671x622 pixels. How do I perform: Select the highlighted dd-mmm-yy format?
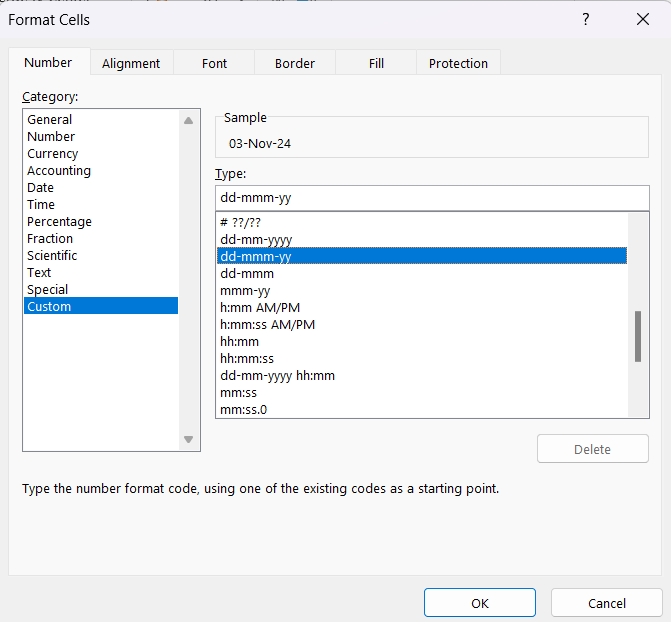tap(422, 256)
